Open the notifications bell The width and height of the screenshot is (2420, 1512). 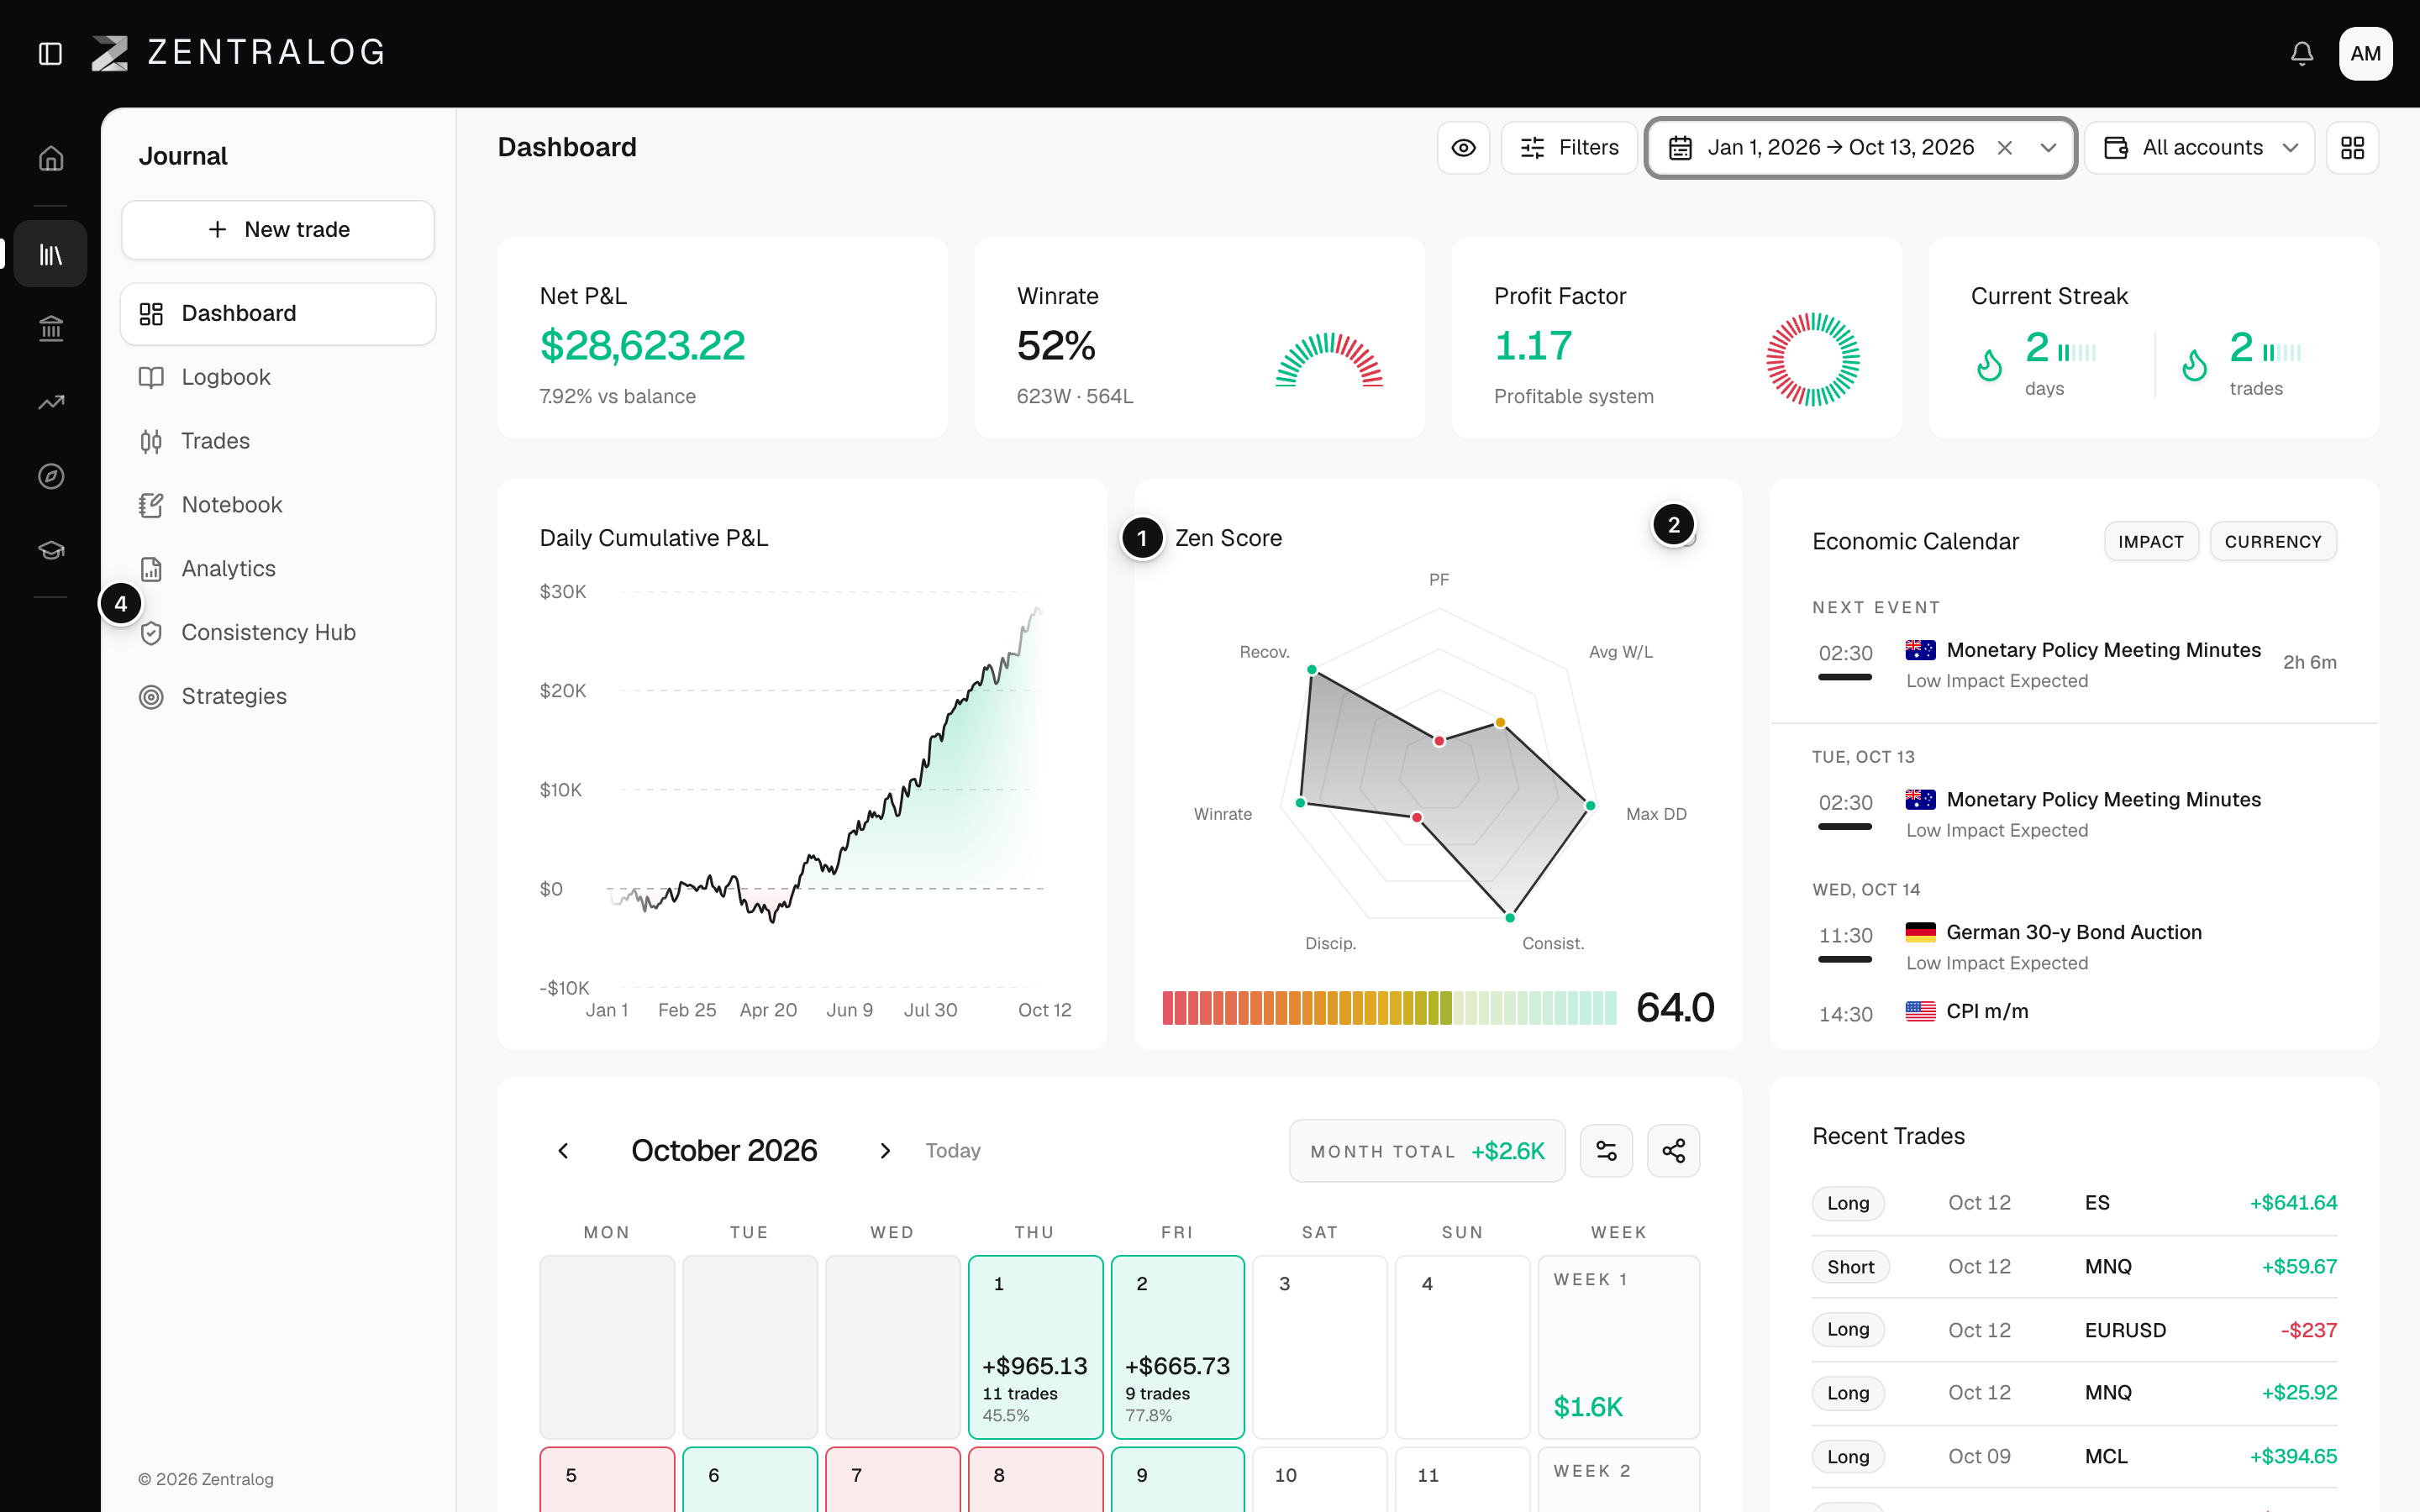[x=2302, y=53]
